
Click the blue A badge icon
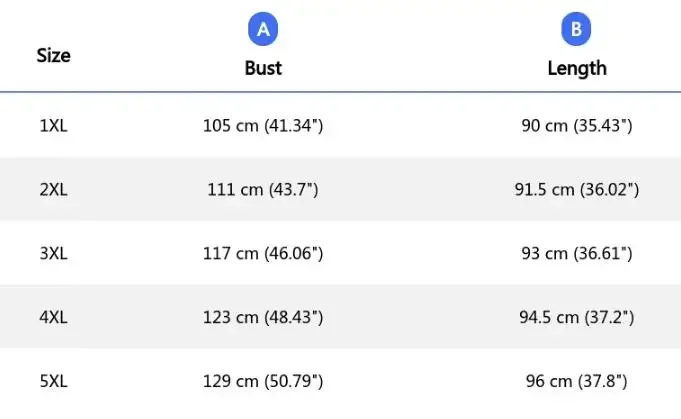pos(263,30)
